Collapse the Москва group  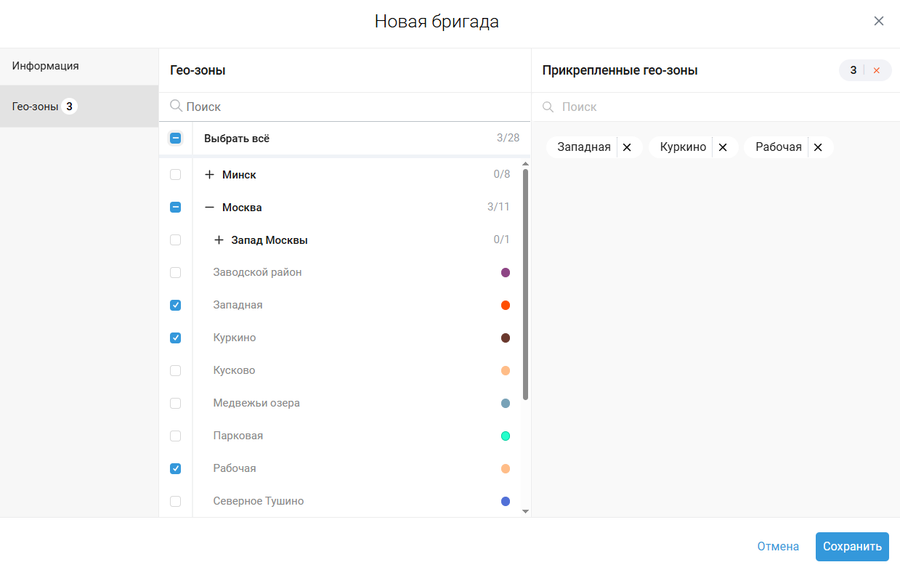click(x=209, y=208)
